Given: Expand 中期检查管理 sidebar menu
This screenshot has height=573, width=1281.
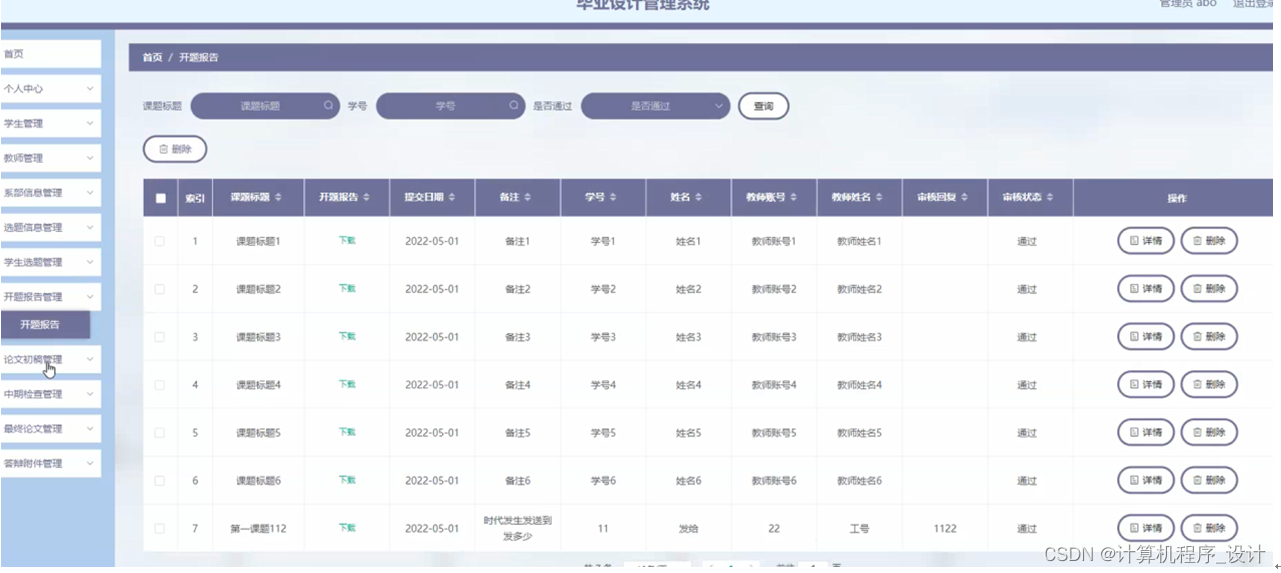Looking at the screenshot, I should tap(50, 394).
